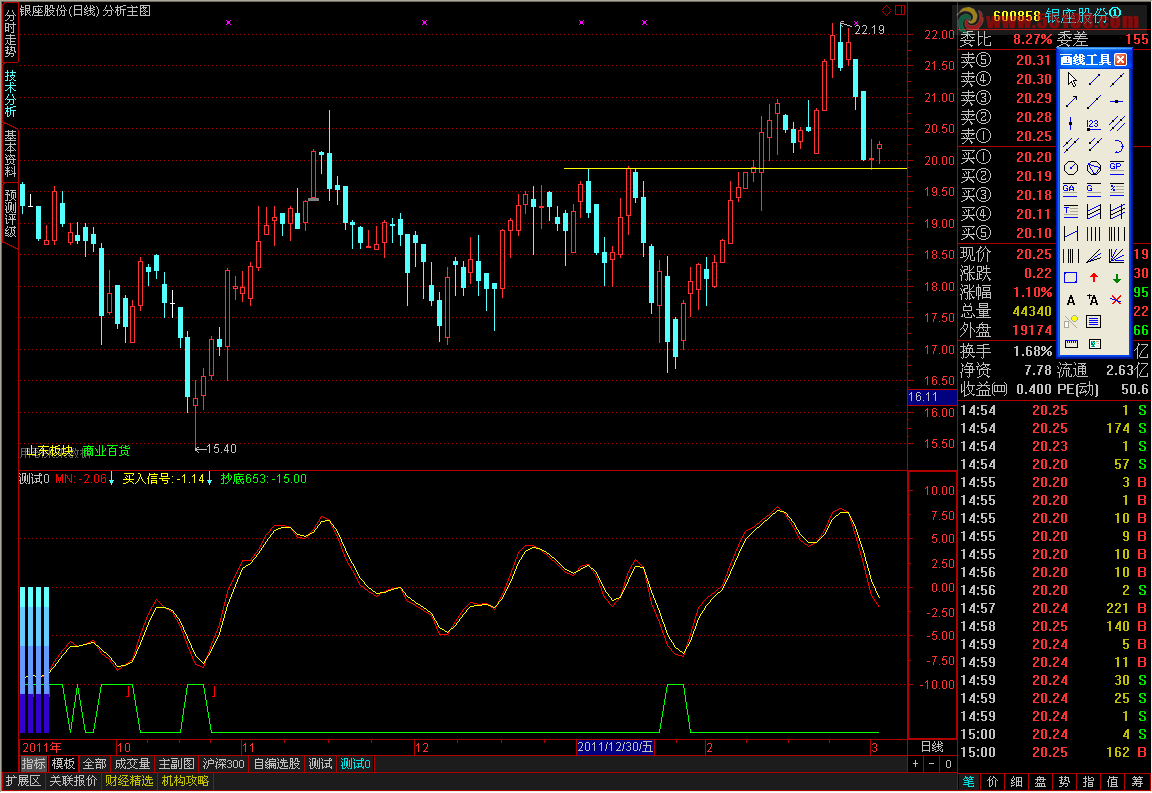
Task: Open the 日线 period selector
Action: 930,747
